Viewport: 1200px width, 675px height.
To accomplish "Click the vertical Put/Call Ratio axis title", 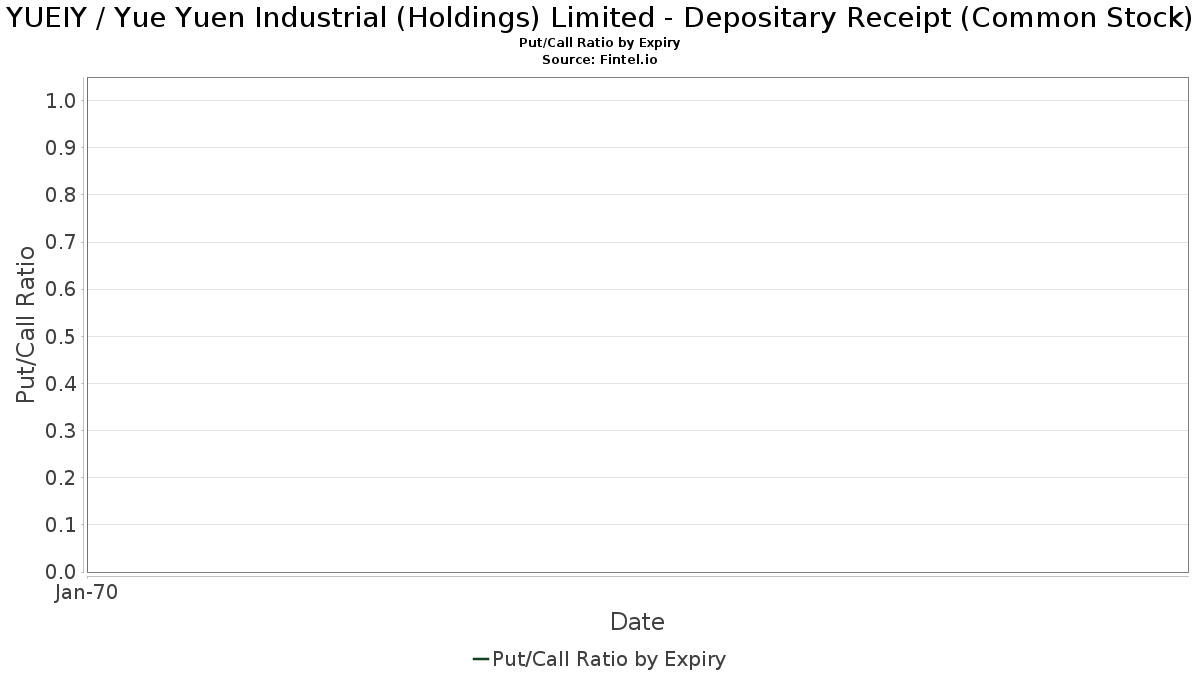I will pos(26,323).
